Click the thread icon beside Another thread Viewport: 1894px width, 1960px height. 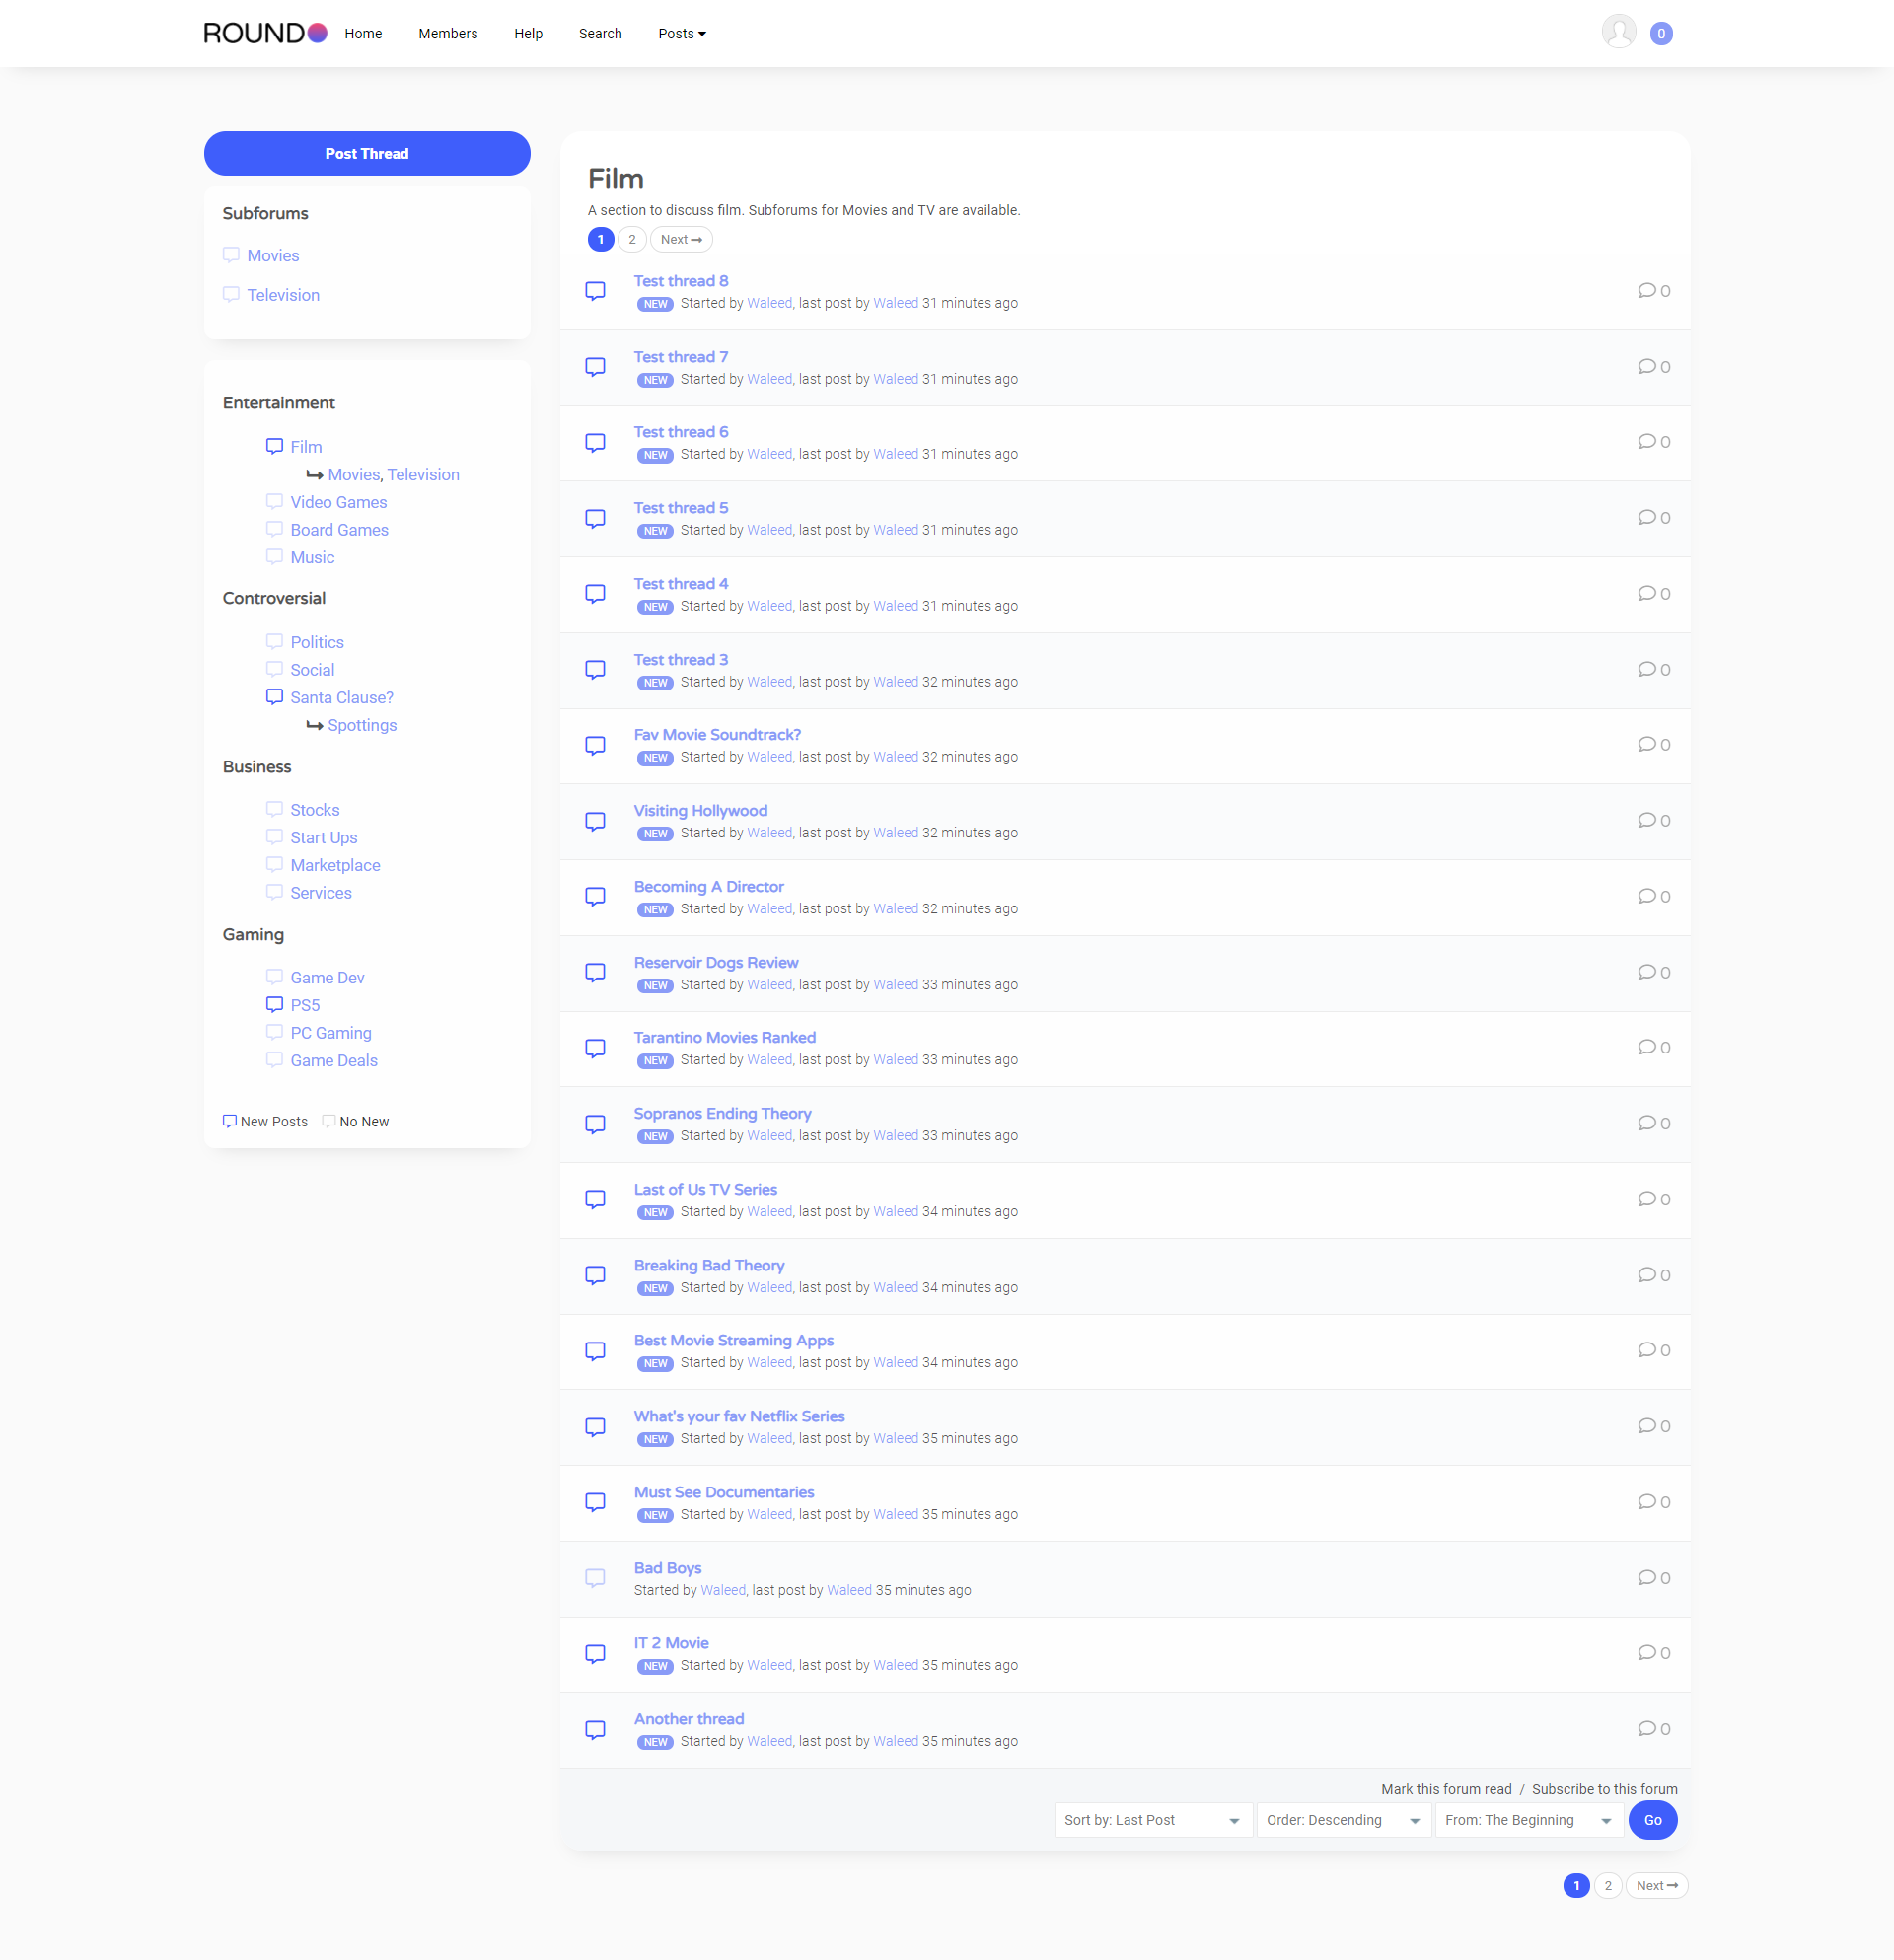pos(595,1730)
